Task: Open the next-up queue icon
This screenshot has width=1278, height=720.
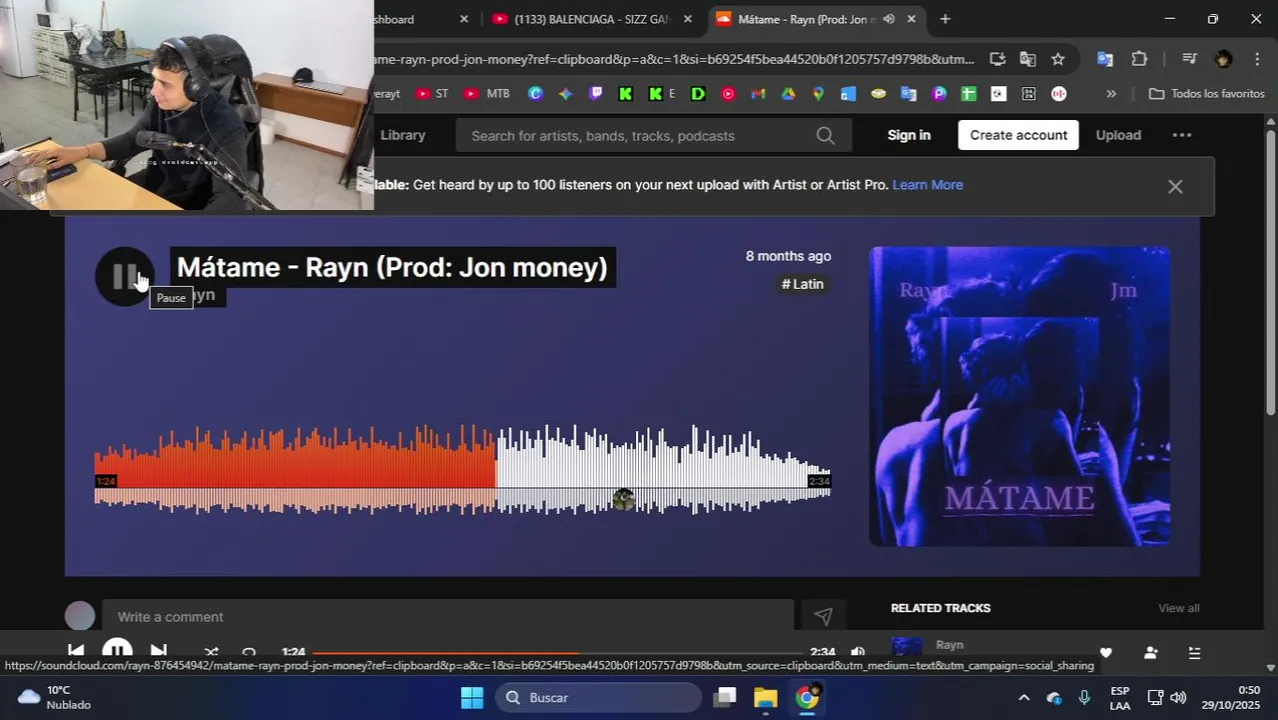Action: pyautogui.click(x=1194, y=653)
